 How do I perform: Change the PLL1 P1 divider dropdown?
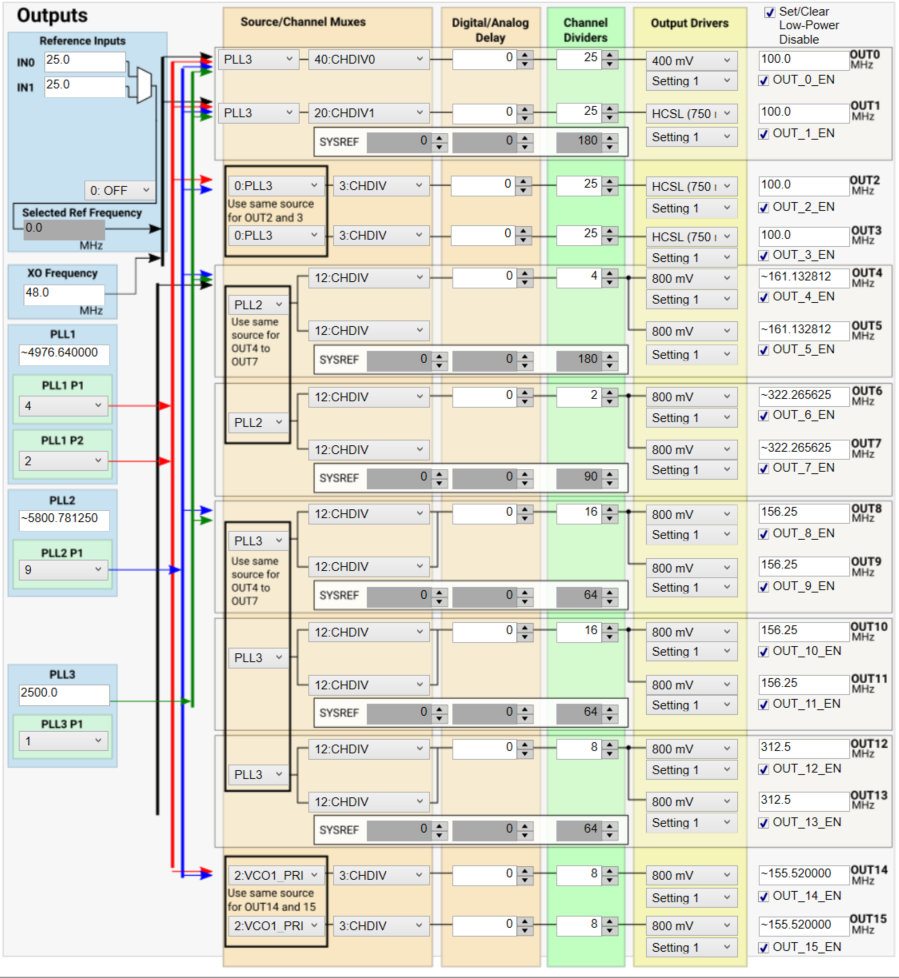pyautogui.click(x=62, y=406)
